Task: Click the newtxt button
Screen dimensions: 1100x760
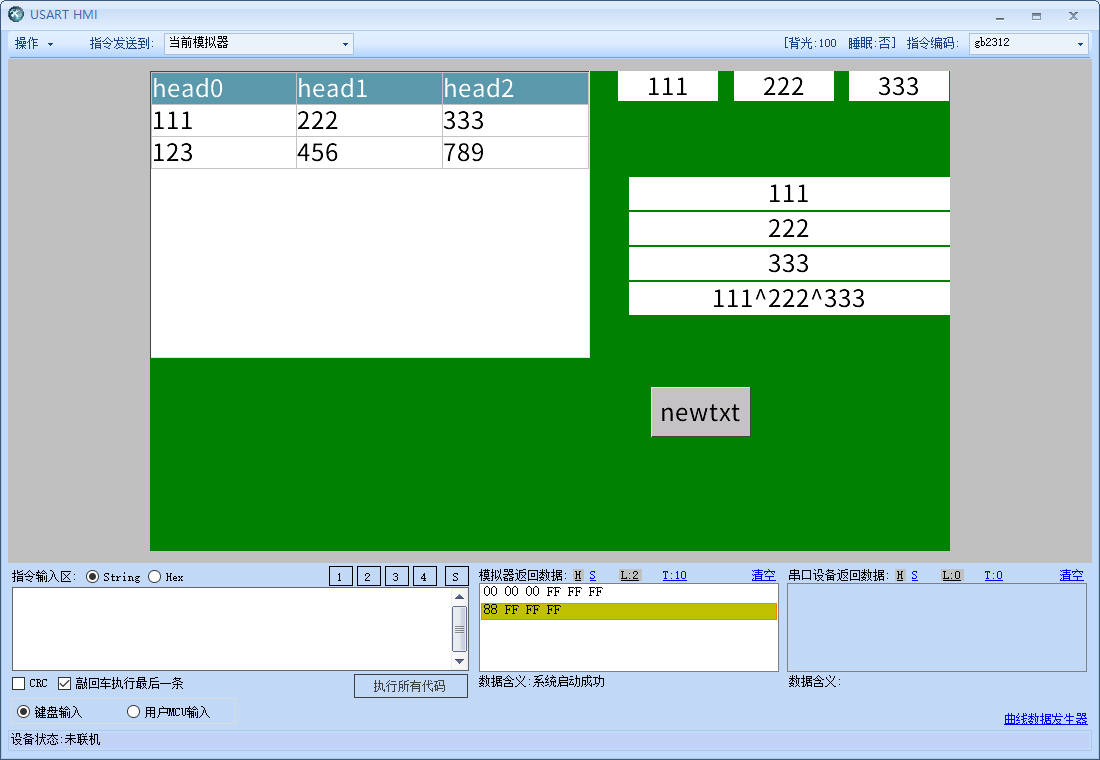Action: tap(700, 412)
